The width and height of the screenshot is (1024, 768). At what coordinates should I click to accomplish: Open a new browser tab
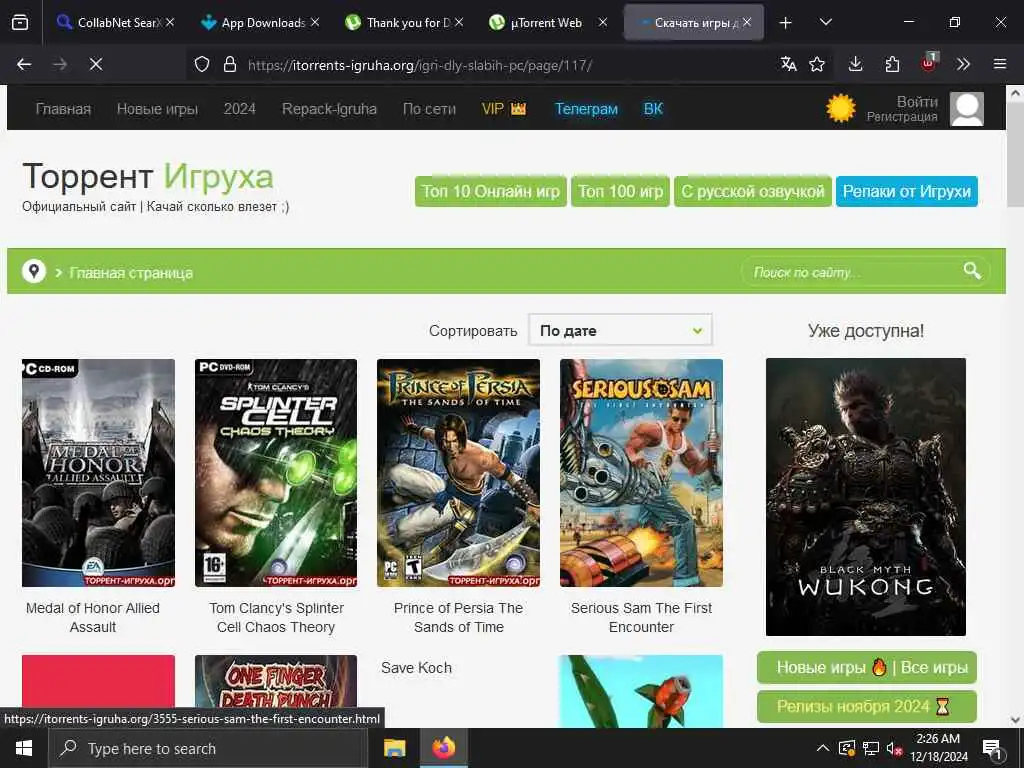pyautogui.click(x=786, y=23)
